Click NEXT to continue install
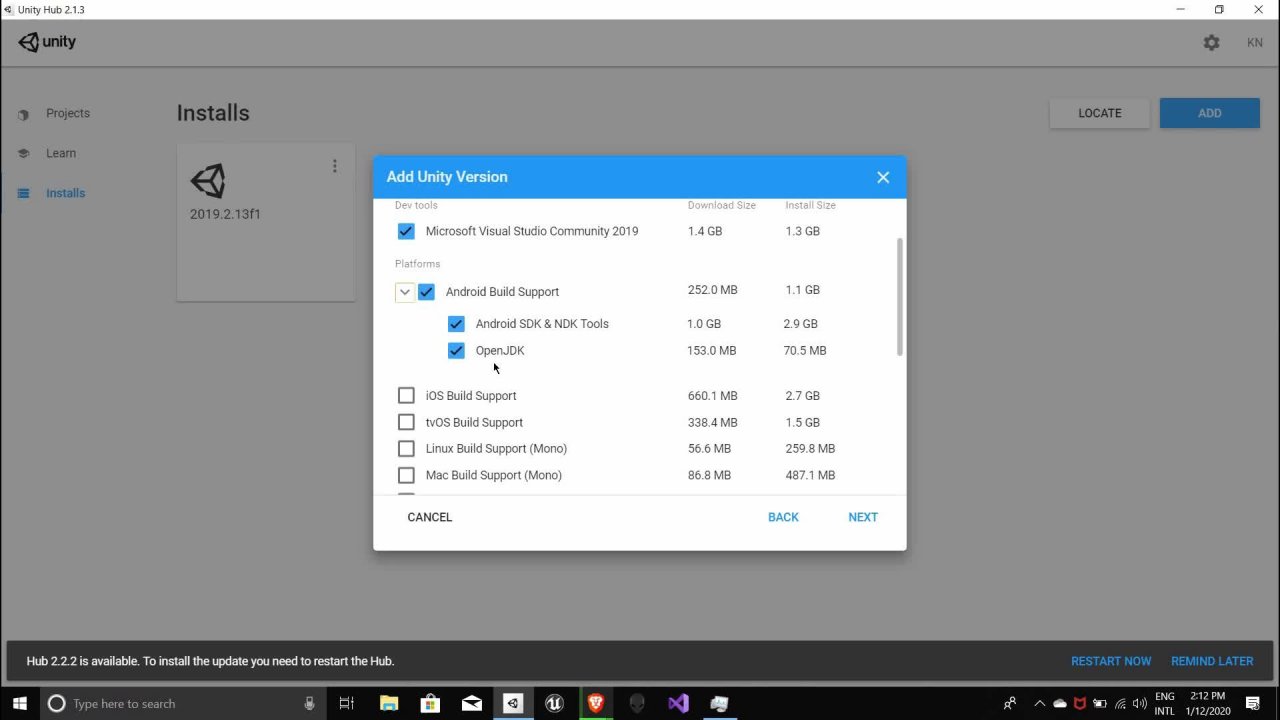Screen dimensions: 1280x720 863,517
